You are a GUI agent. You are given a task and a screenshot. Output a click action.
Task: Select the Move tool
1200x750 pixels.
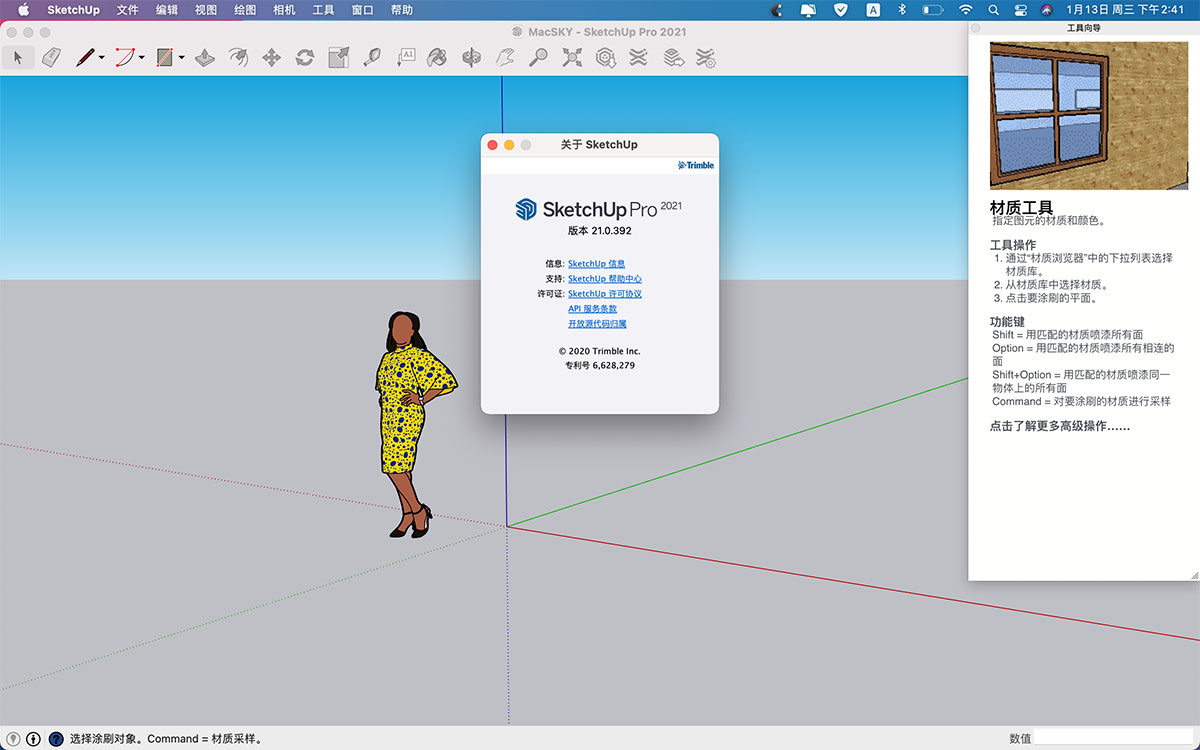(271, 58)
